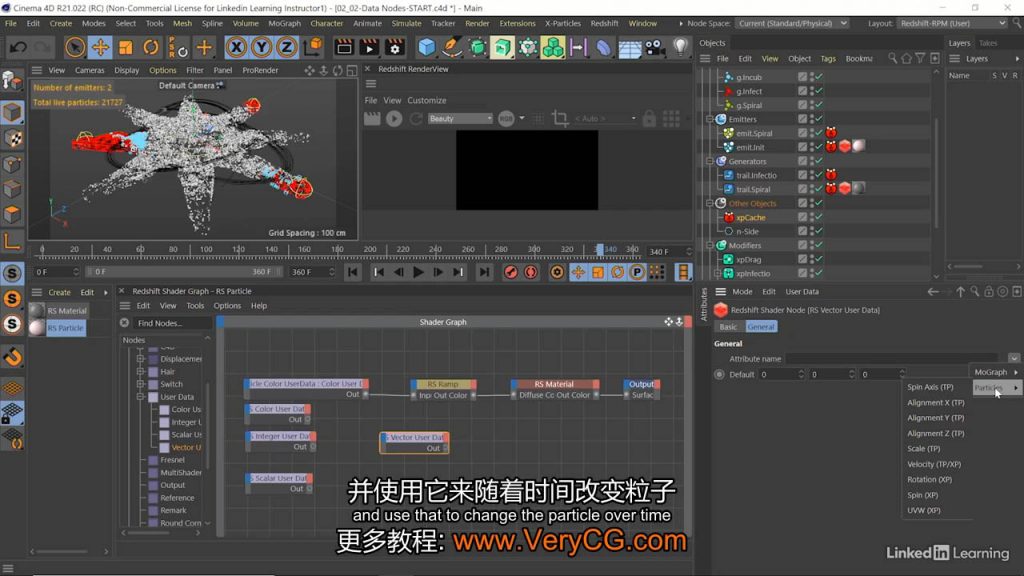Toggle Y axis lock
The height and width of the screenshot is (576, 1024).
[261, 47]
